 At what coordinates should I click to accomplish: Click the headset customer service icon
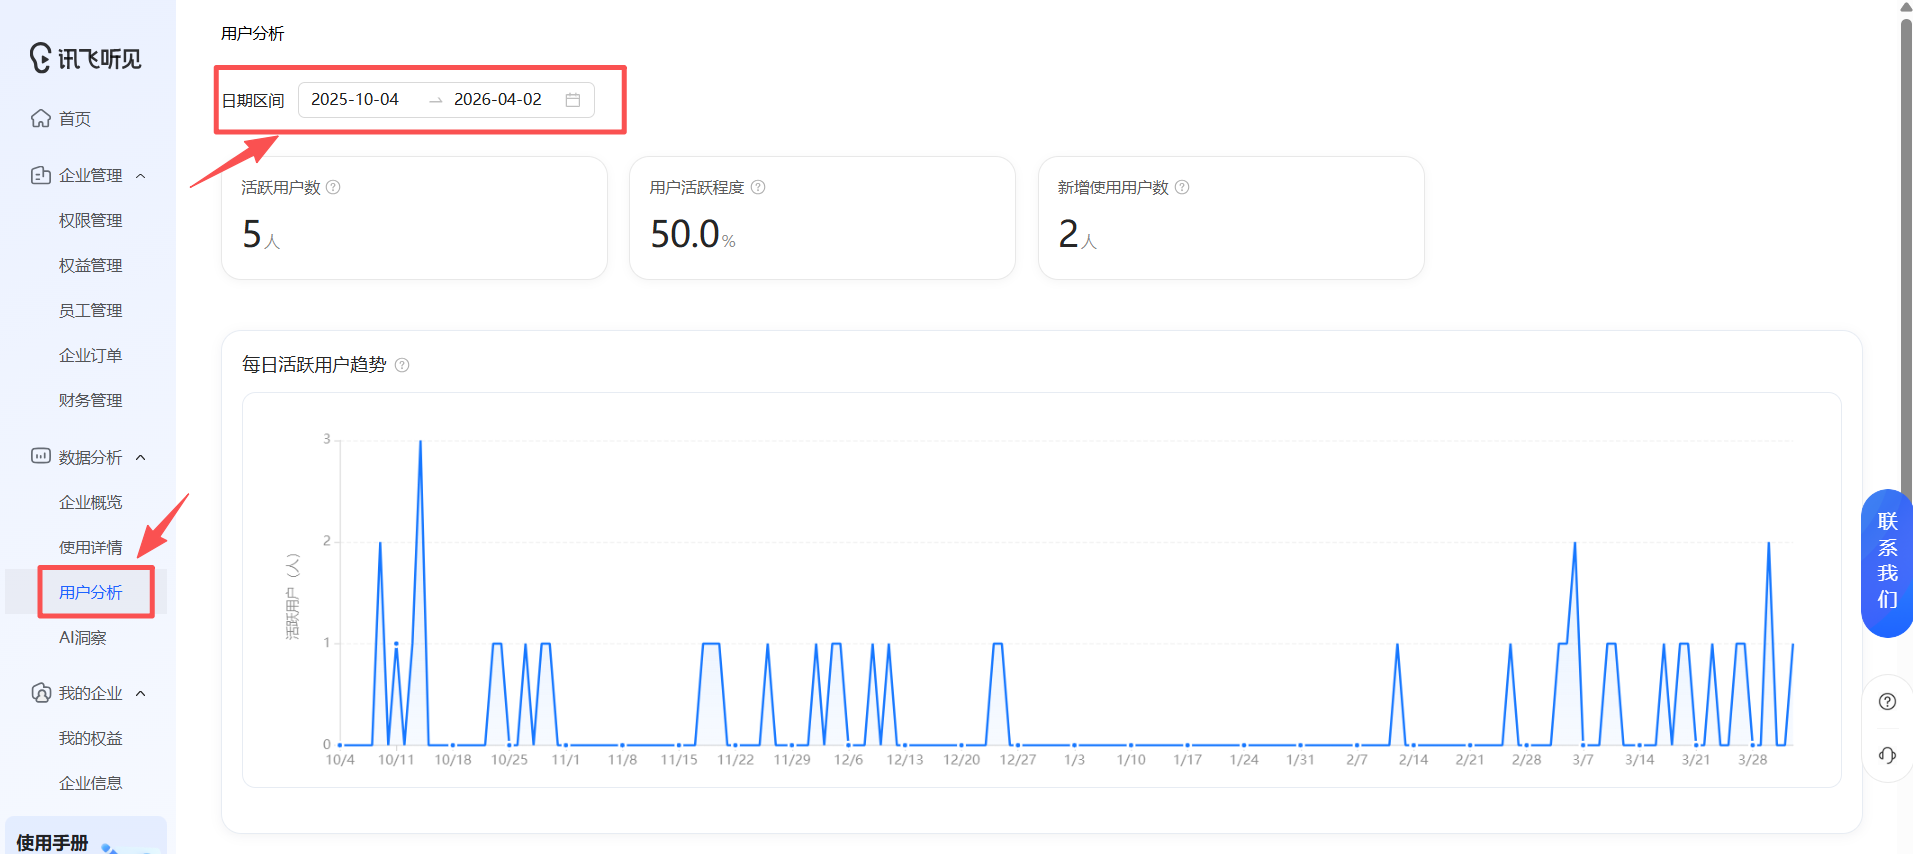click(x=1887, y=755)
